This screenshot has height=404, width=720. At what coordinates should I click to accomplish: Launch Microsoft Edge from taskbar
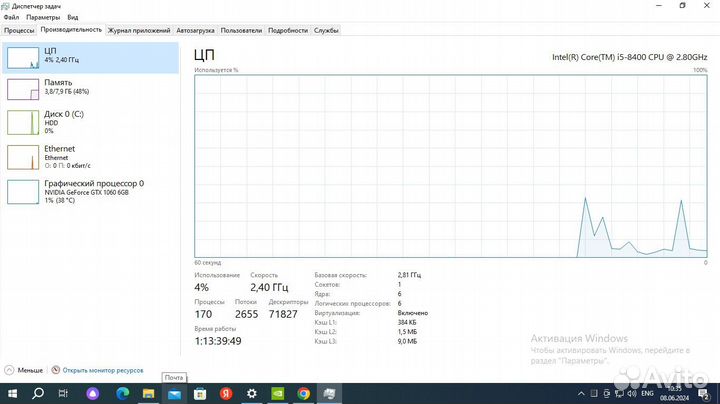(x=123, y=393)
